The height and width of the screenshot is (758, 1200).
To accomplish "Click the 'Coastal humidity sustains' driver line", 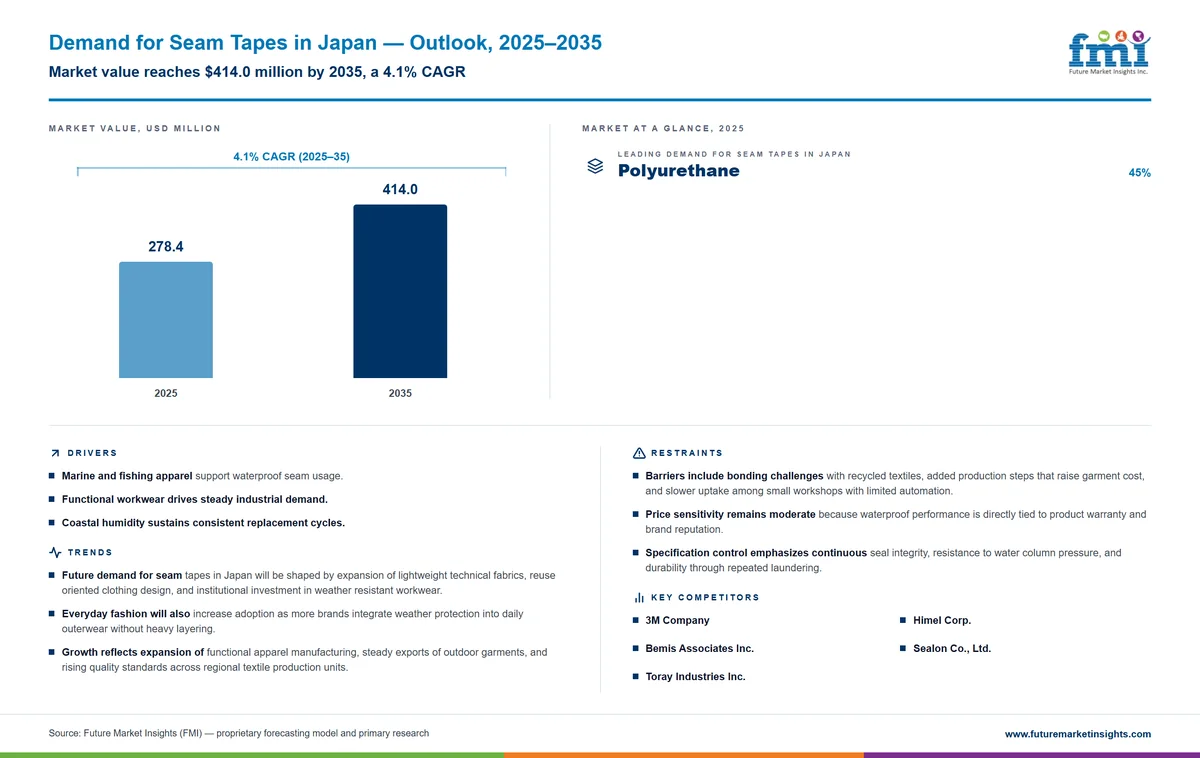I will click(x=203, y=523).
